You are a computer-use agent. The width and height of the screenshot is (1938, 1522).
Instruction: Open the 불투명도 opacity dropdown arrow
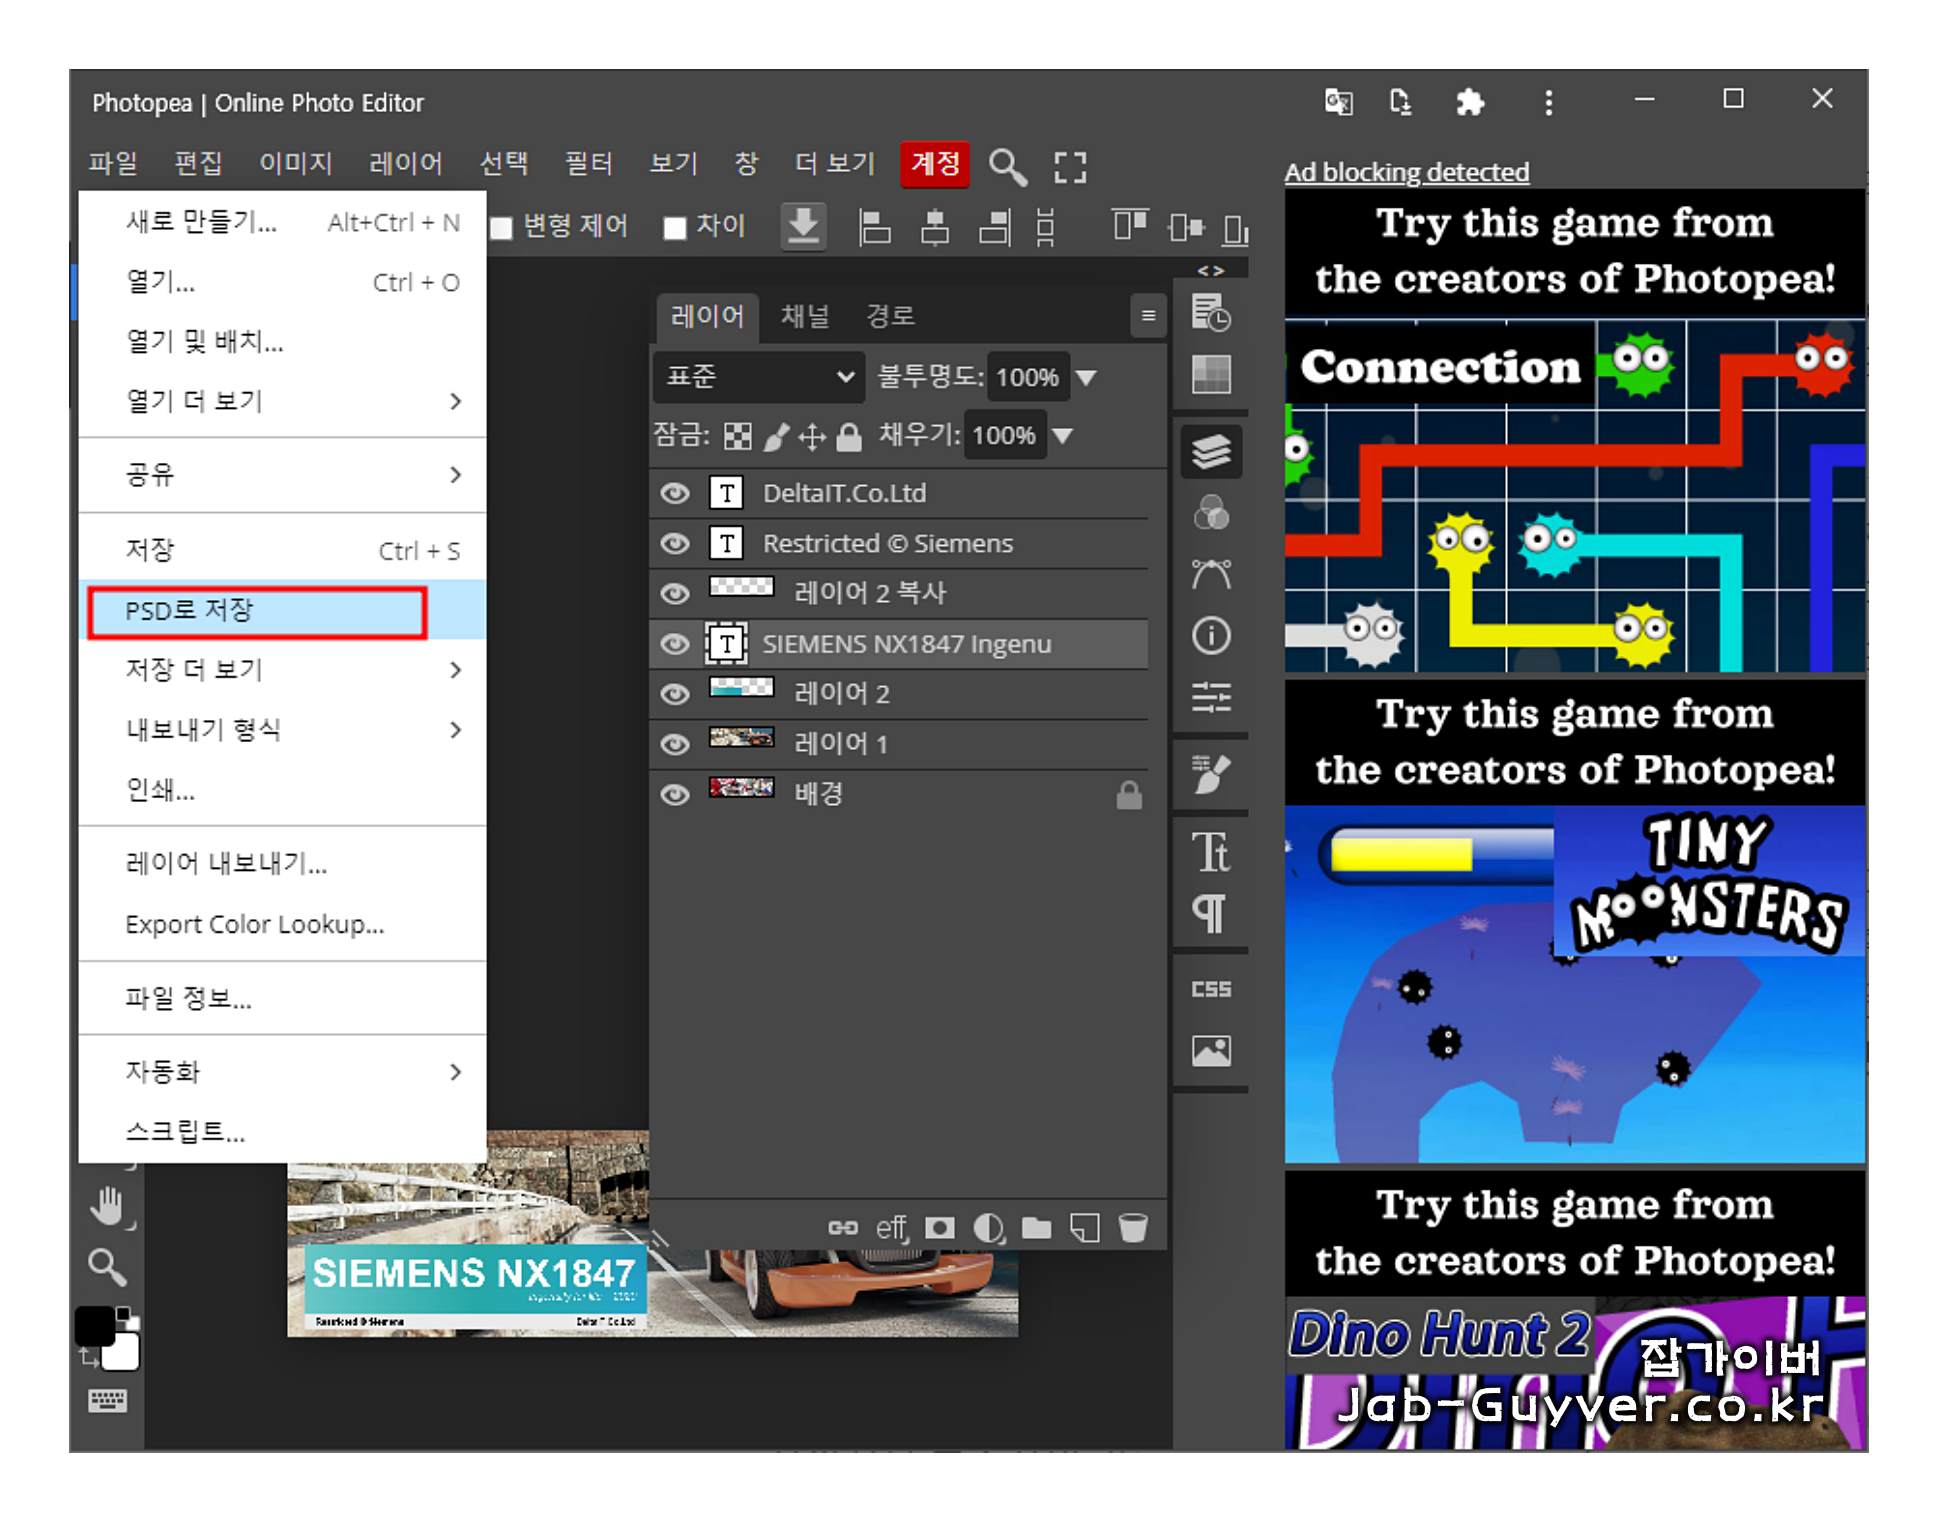[1086, 377]
